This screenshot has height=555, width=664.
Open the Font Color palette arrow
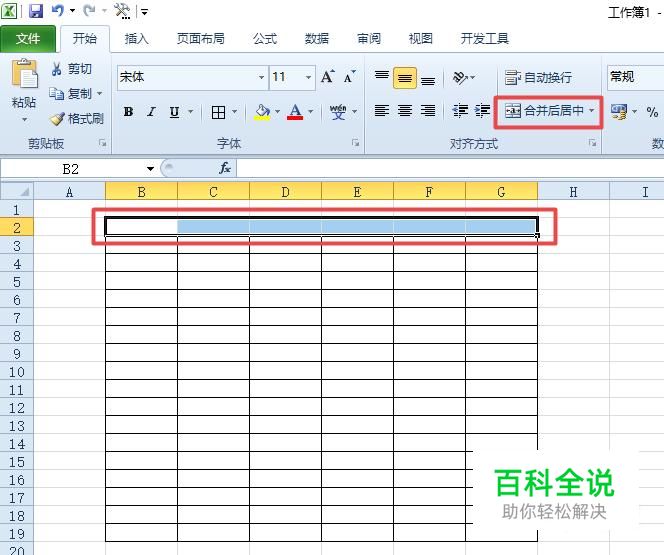point(311,112)
